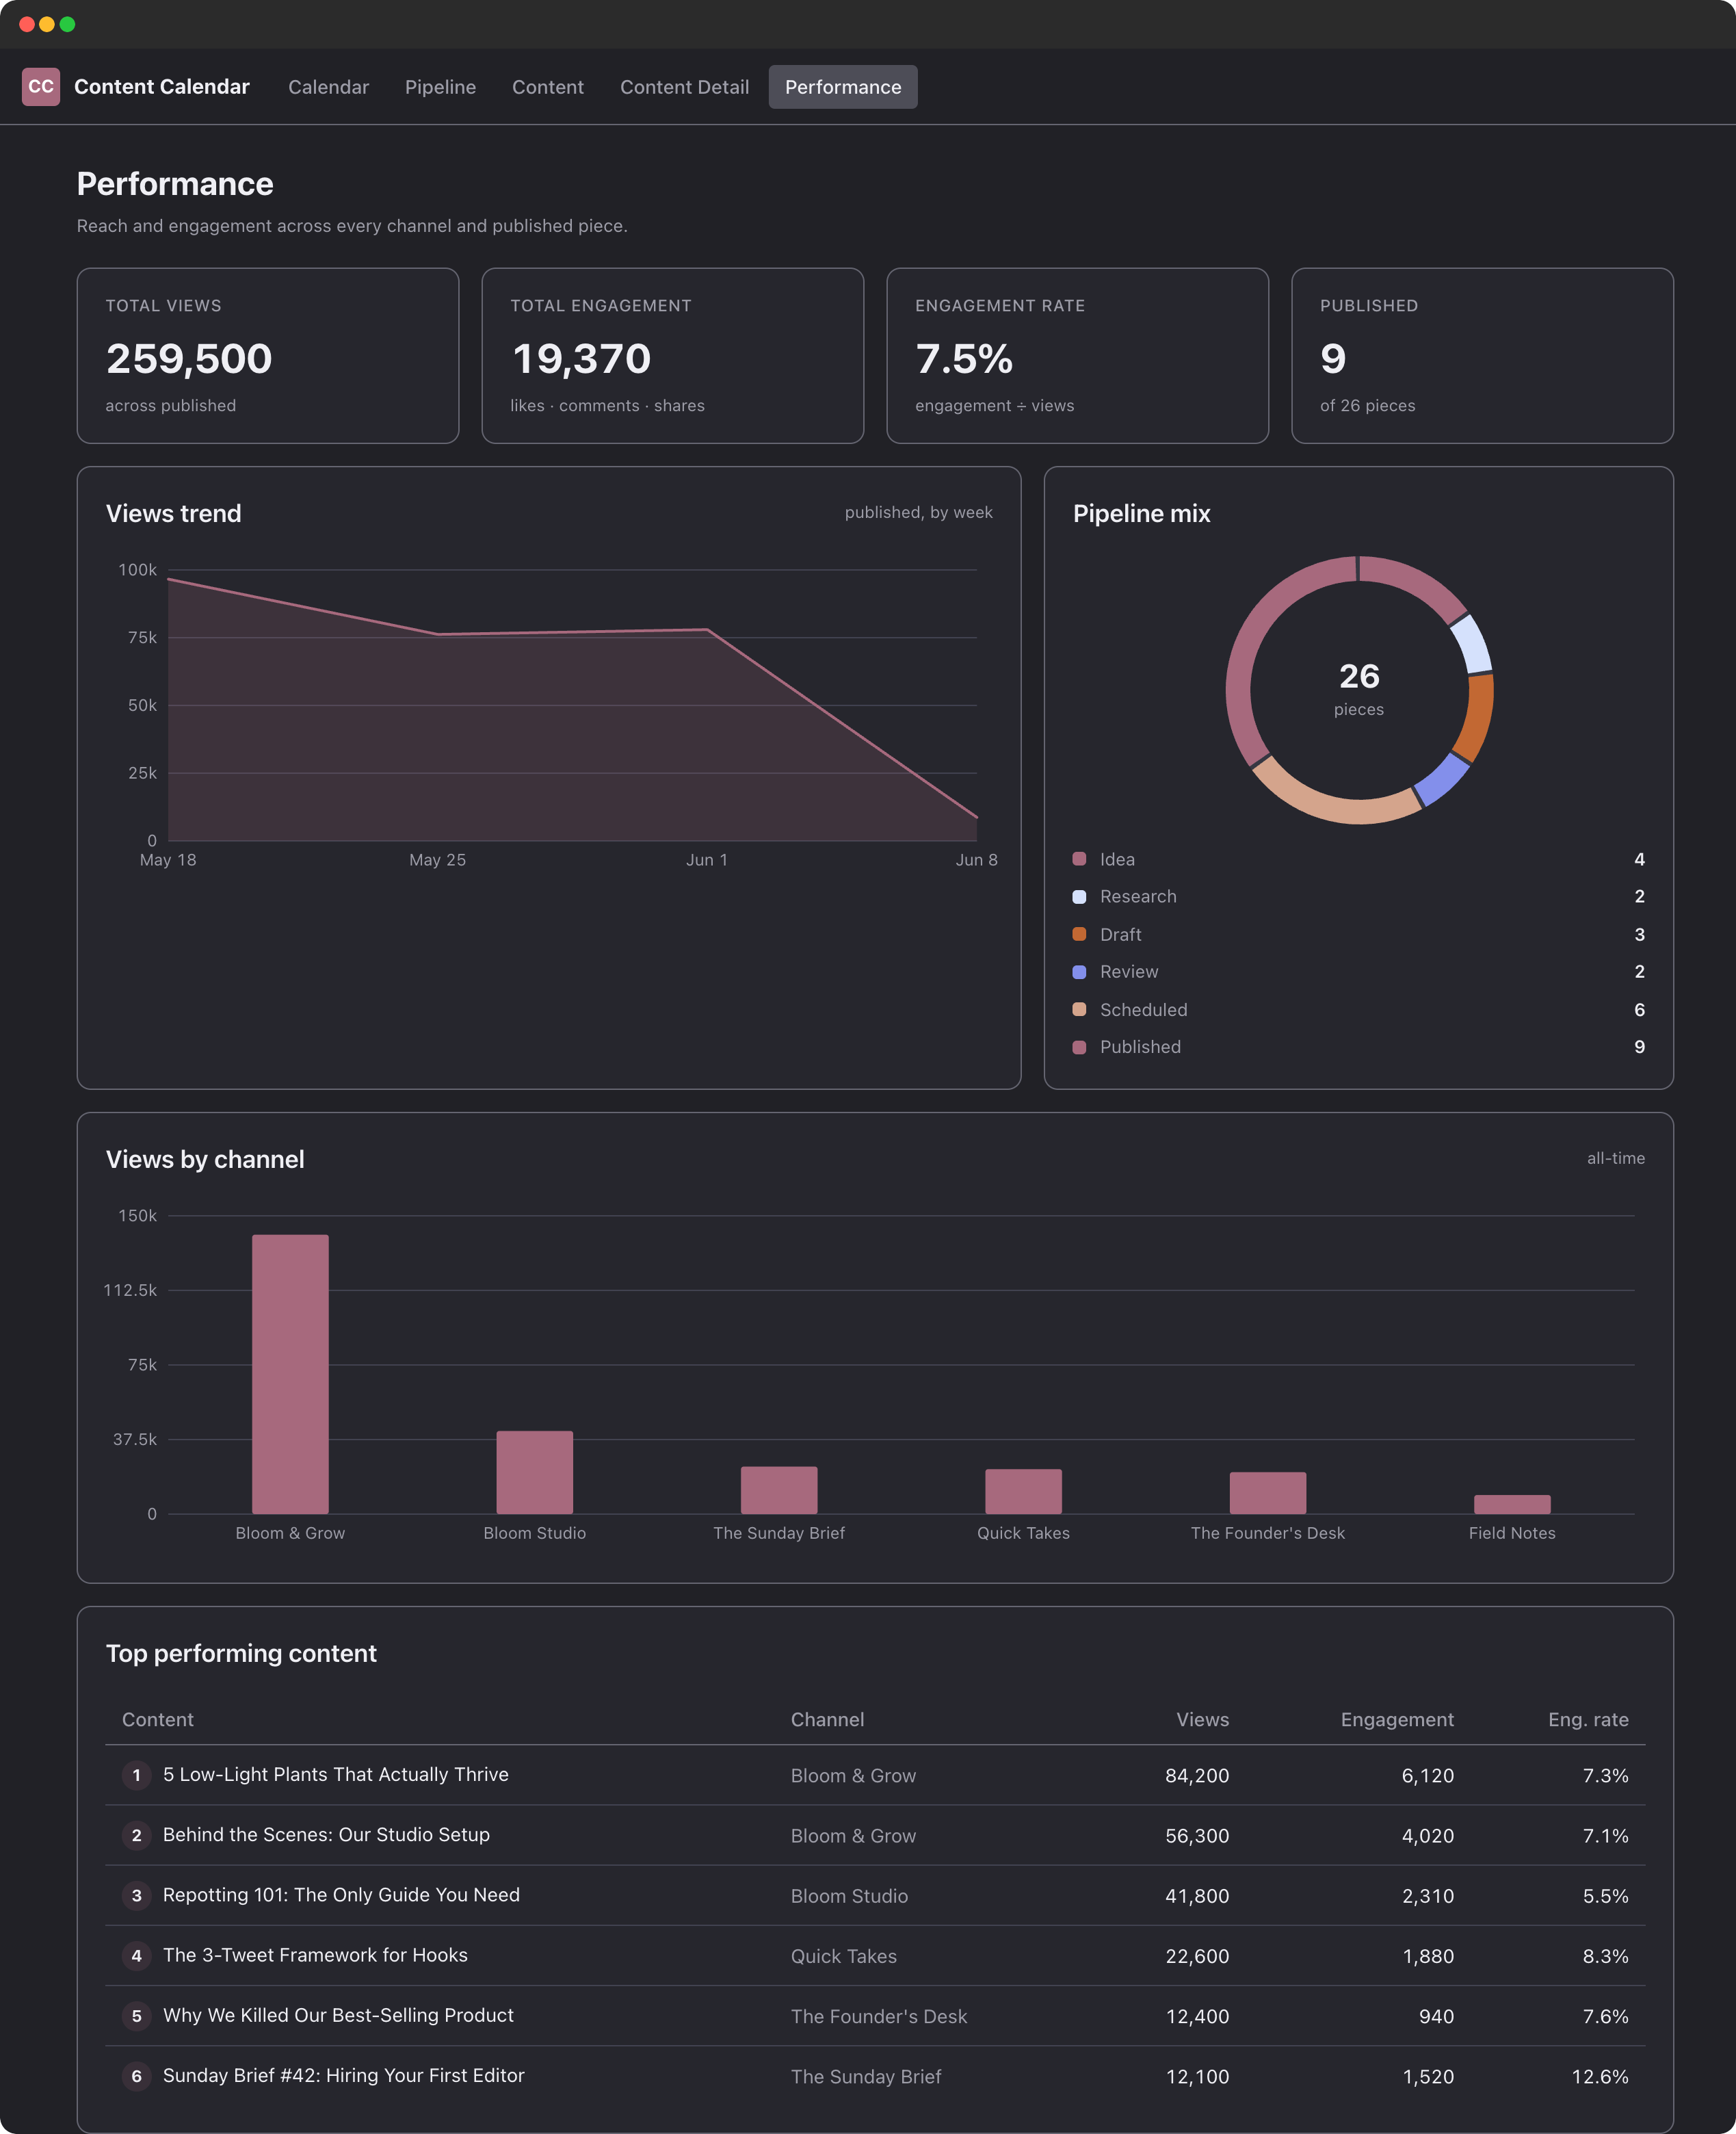Open the Content Detail tab
The image size is (1736, 2134).
tap(684, 87)
